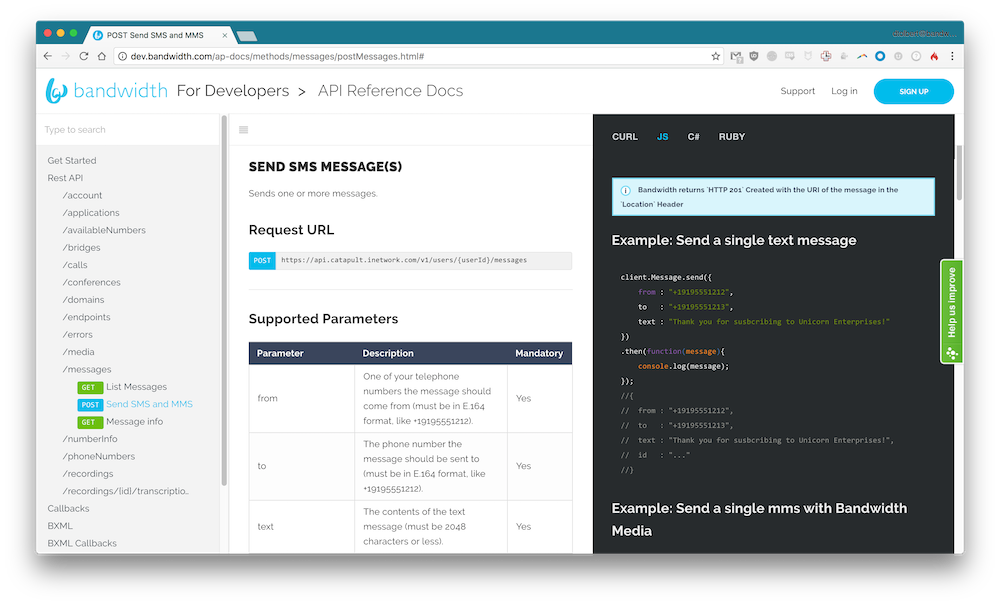Toggle the sidebar hamburger icon
This screenshot has height=605, width=1000.
coord(243,130)
